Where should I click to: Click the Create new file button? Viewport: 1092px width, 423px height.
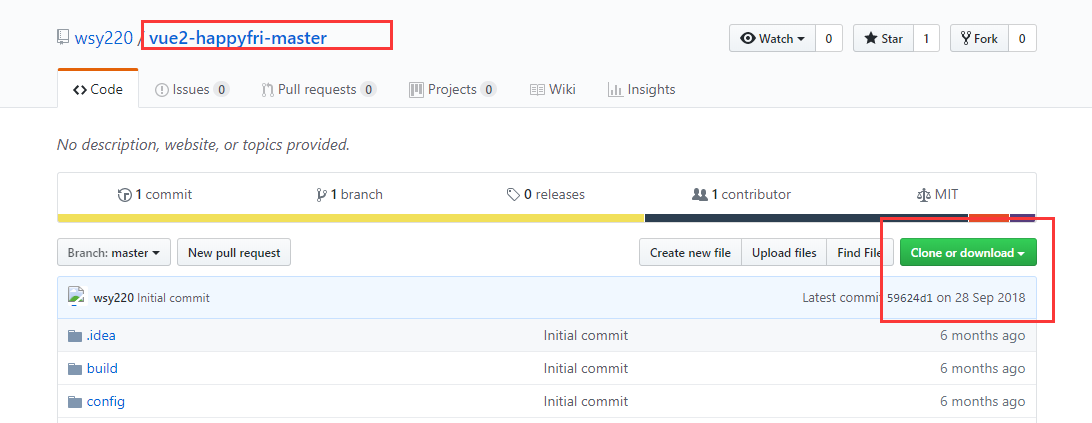pyautogui.click(x=690, y=252)
